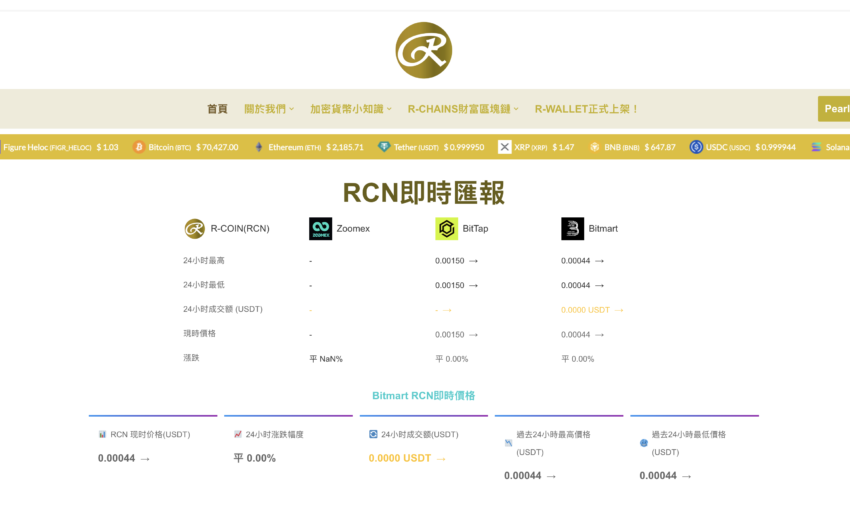The height and width of the screenshot is (520, 850).
Task: Click XRP price $1.47
Action: (x=563, y=147)
